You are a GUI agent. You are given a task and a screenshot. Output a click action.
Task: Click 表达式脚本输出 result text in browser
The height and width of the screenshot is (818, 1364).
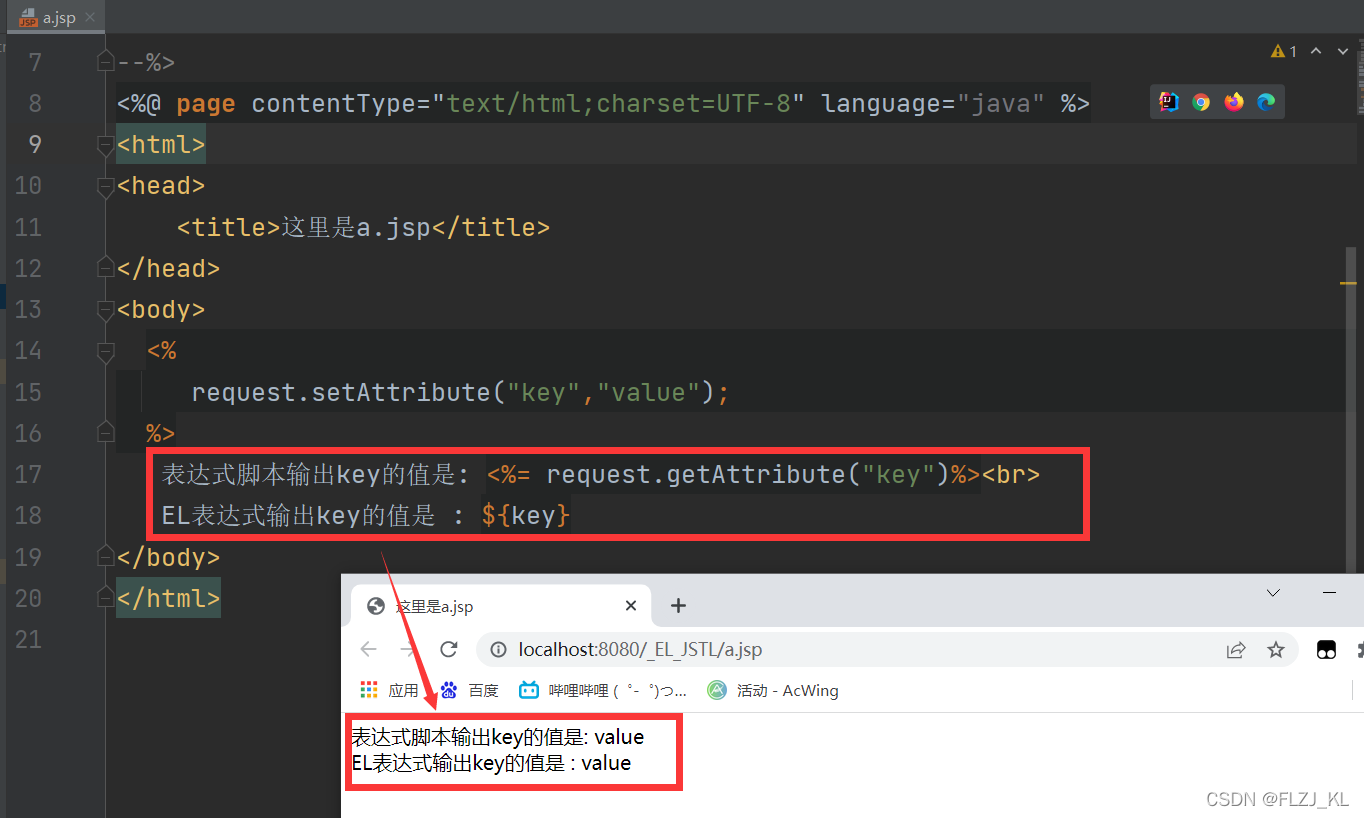coord(497,737)
